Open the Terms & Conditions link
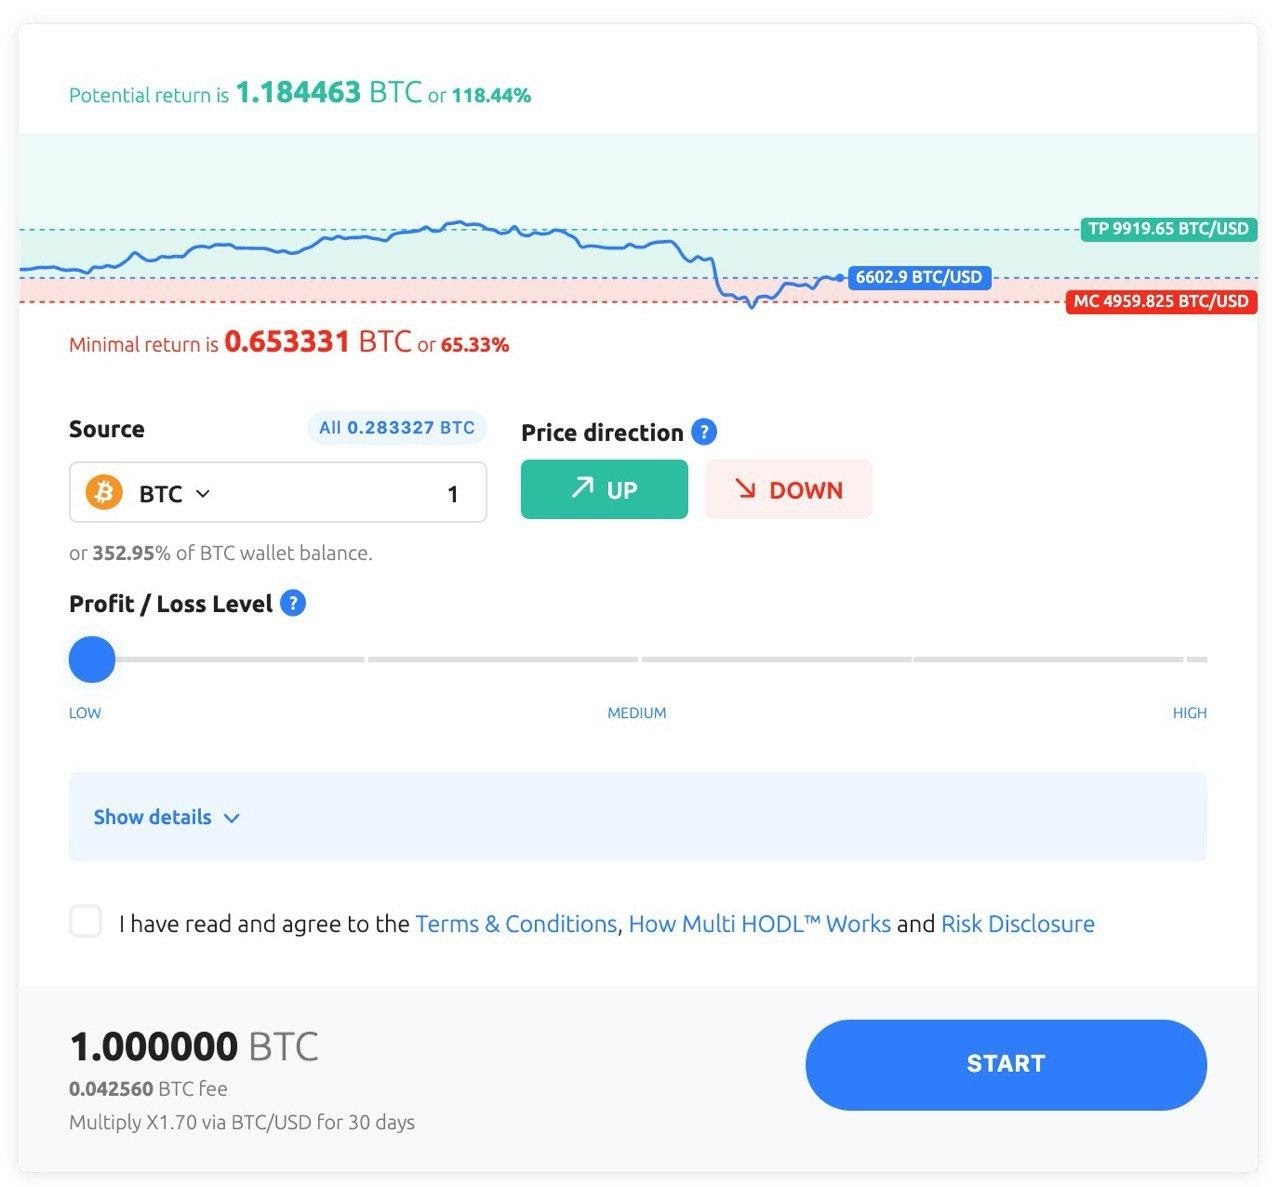 516,923
